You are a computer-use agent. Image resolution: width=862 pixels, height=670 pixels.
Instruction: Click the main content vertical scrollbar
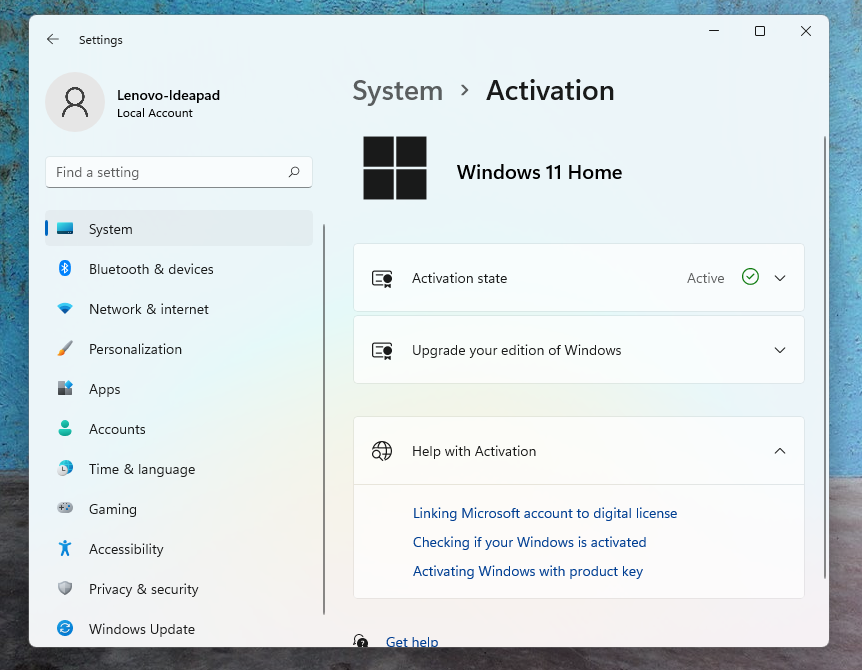pyautogui.click(x=825, y=357)
